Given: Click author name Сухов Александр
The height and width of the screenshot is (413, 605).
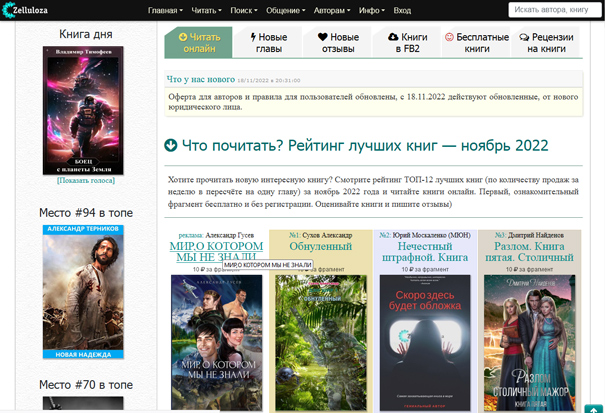Looking at the screenshot, I should coord(327,235).
